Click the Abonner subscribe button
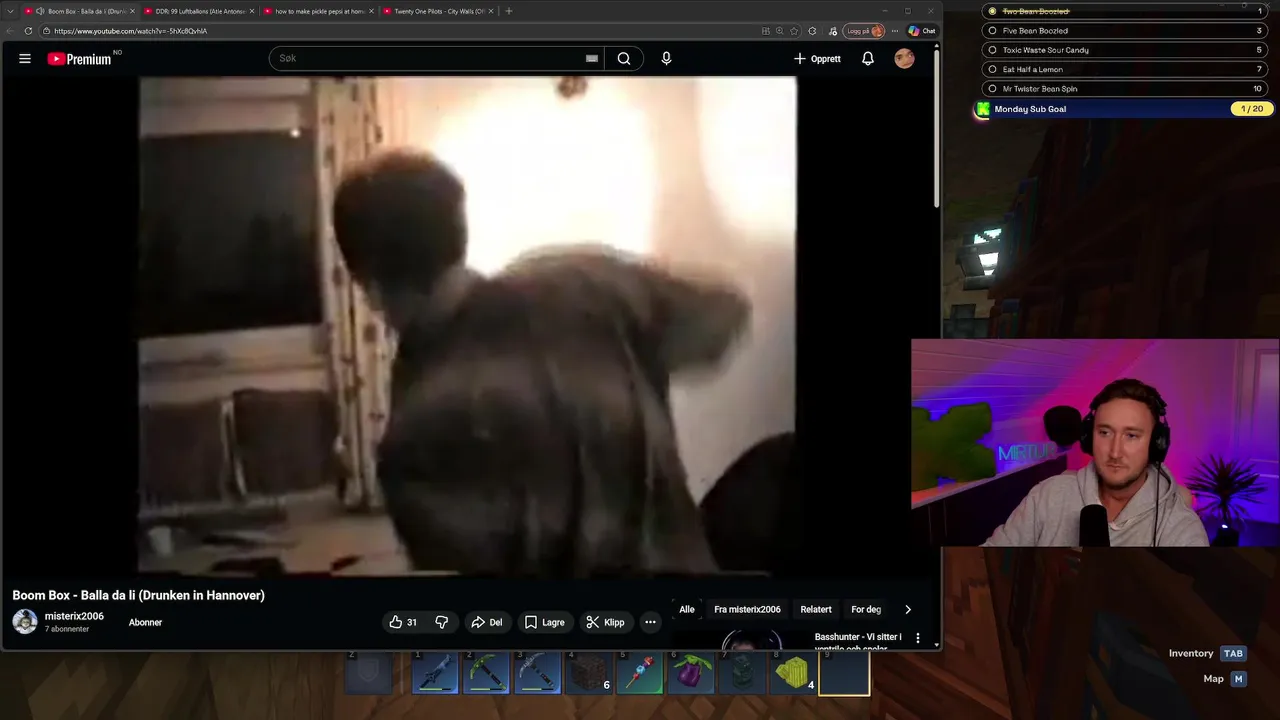Screen dimensions: 1280x720 click(x=145, y=622)
